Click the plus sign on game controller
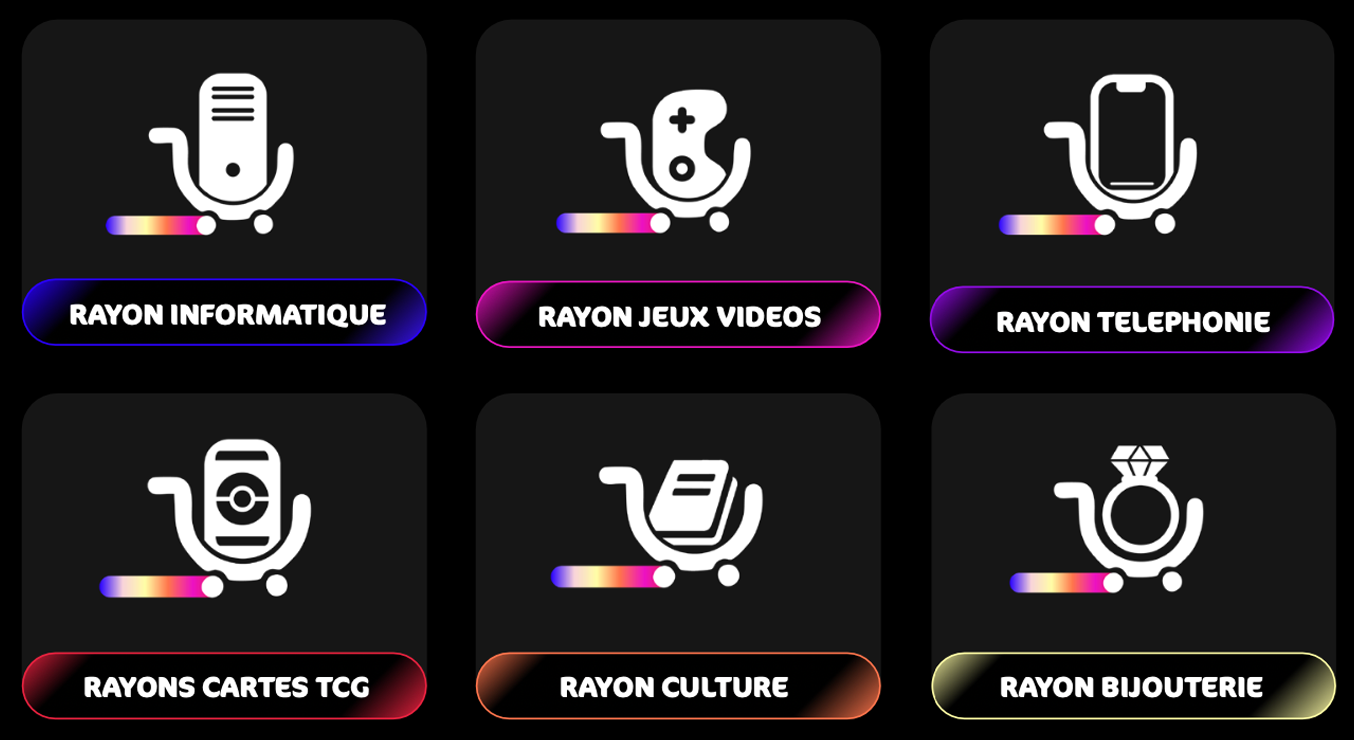Screen dimensions: 1354x740 point(682,122)
